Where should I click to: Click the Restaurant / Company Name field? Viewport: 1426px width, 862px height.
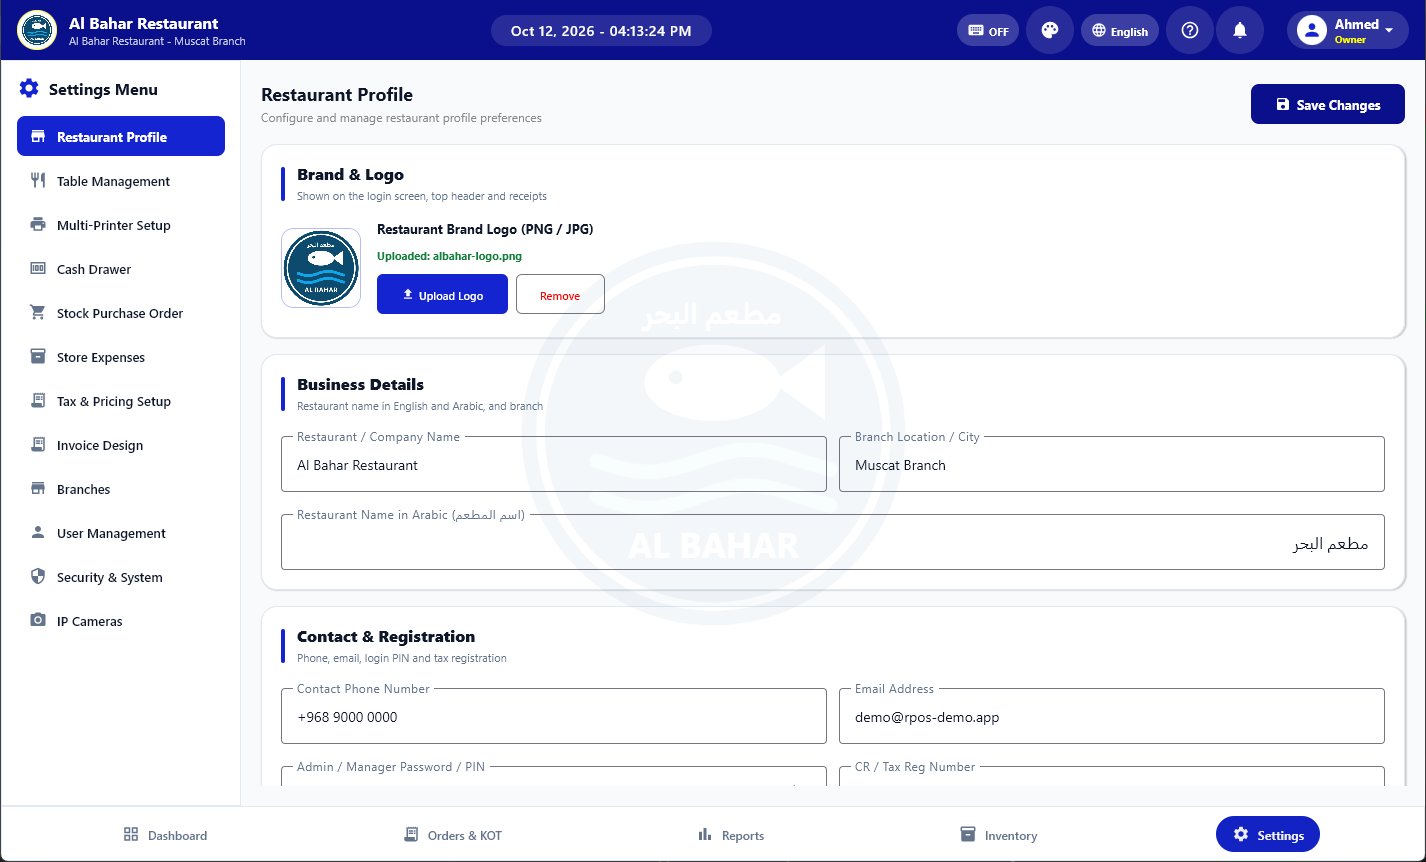click(554, 465)
